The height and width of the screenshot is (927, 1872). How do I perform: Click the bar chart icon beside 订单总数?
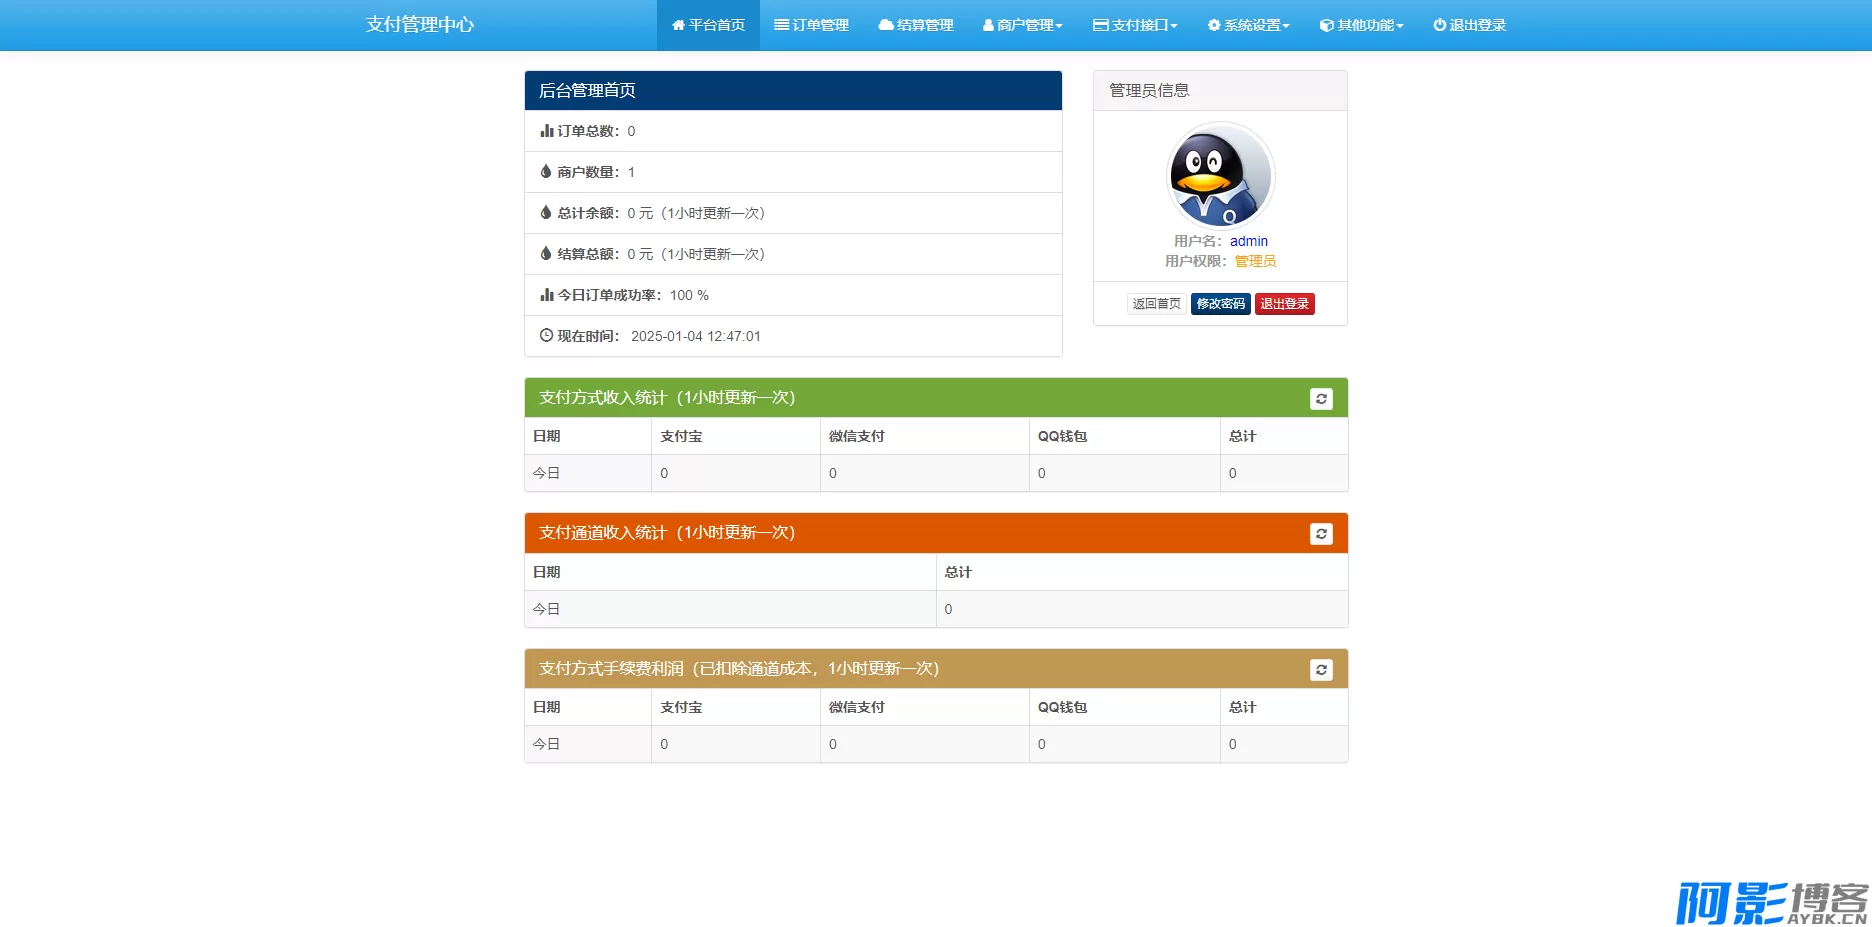pos(546,131)
